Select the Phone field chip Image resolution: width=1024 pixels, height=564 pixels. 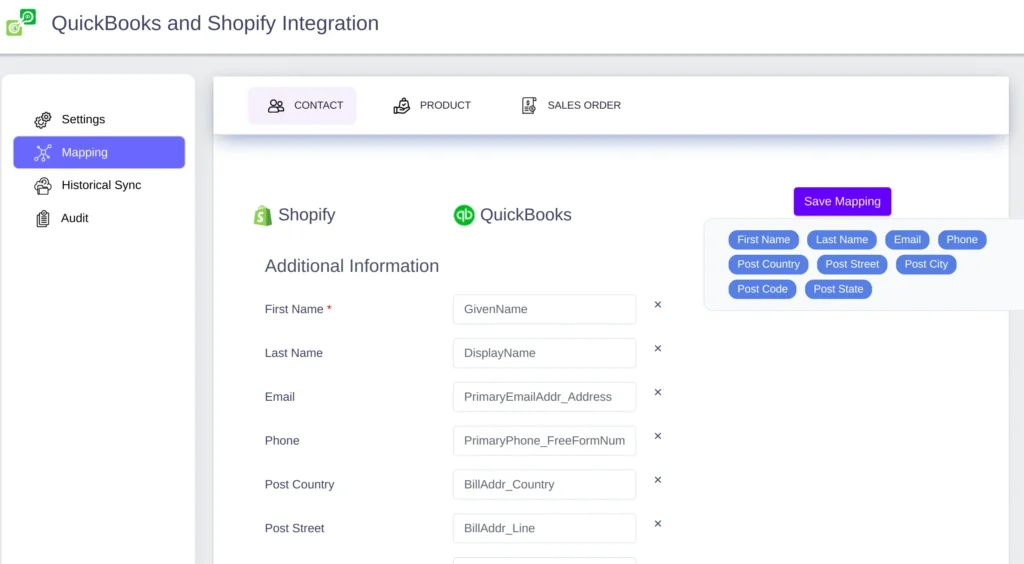tap(962, 240)
